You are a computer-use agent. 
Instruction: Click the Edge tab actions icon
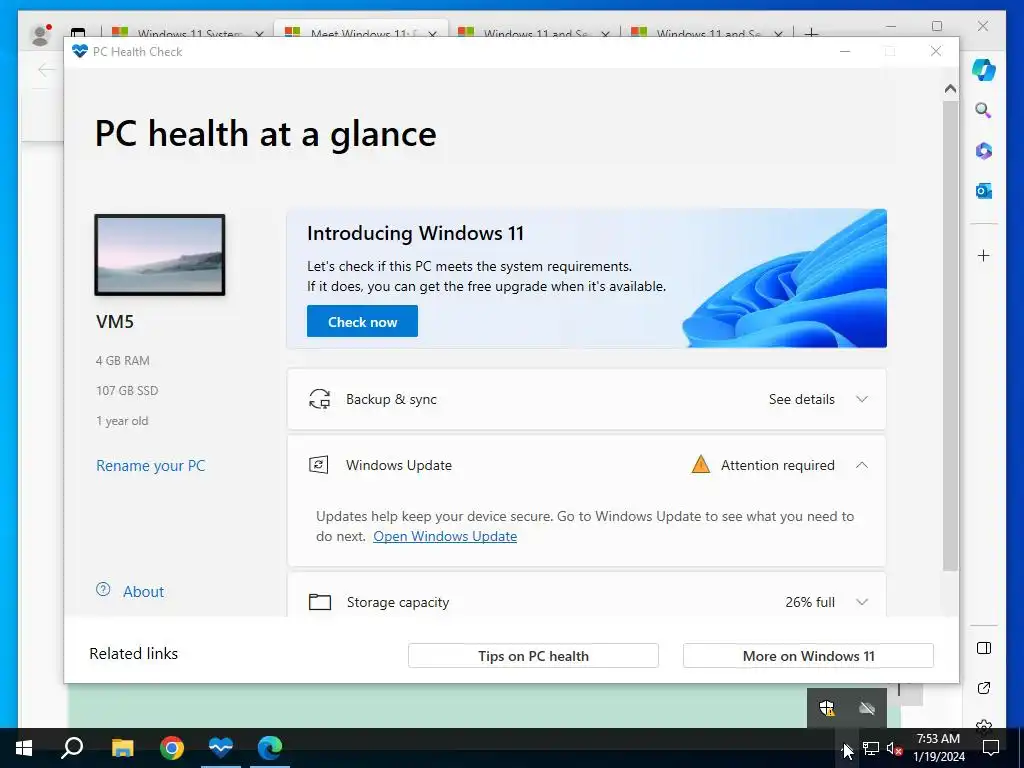coord(78,33)
